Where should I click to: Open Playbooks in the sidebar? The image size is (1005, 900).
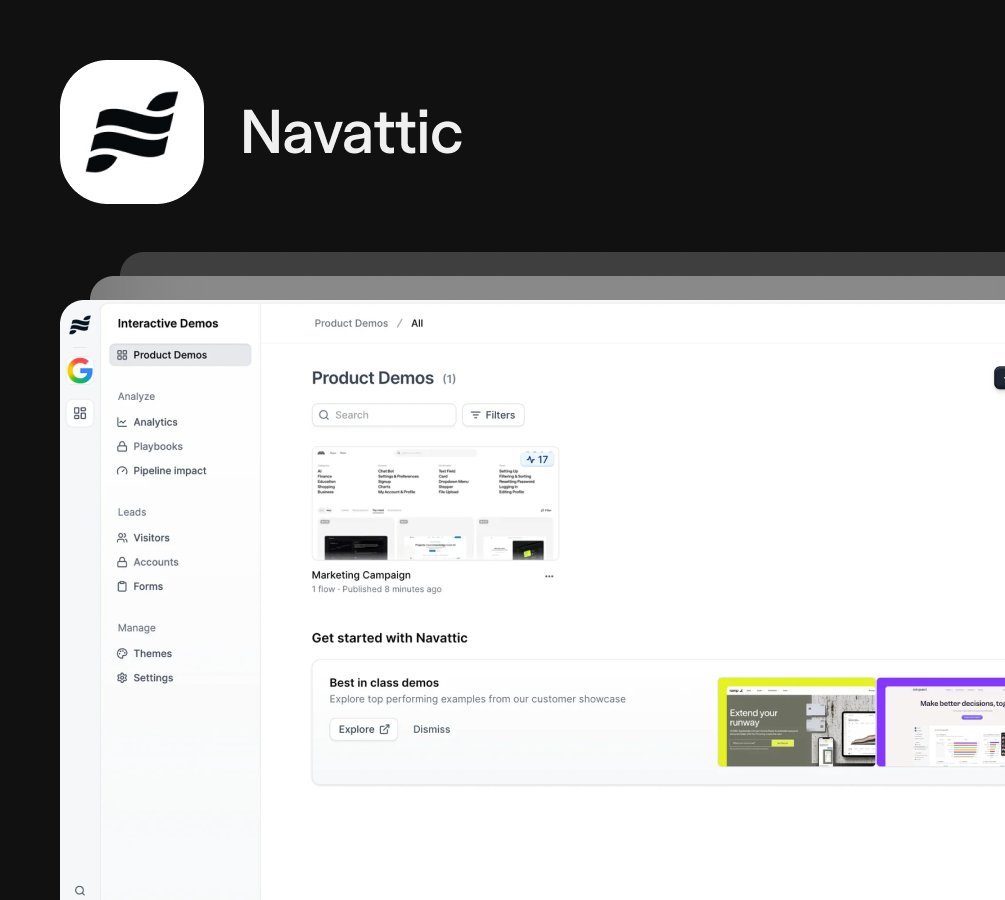point(158,446)
